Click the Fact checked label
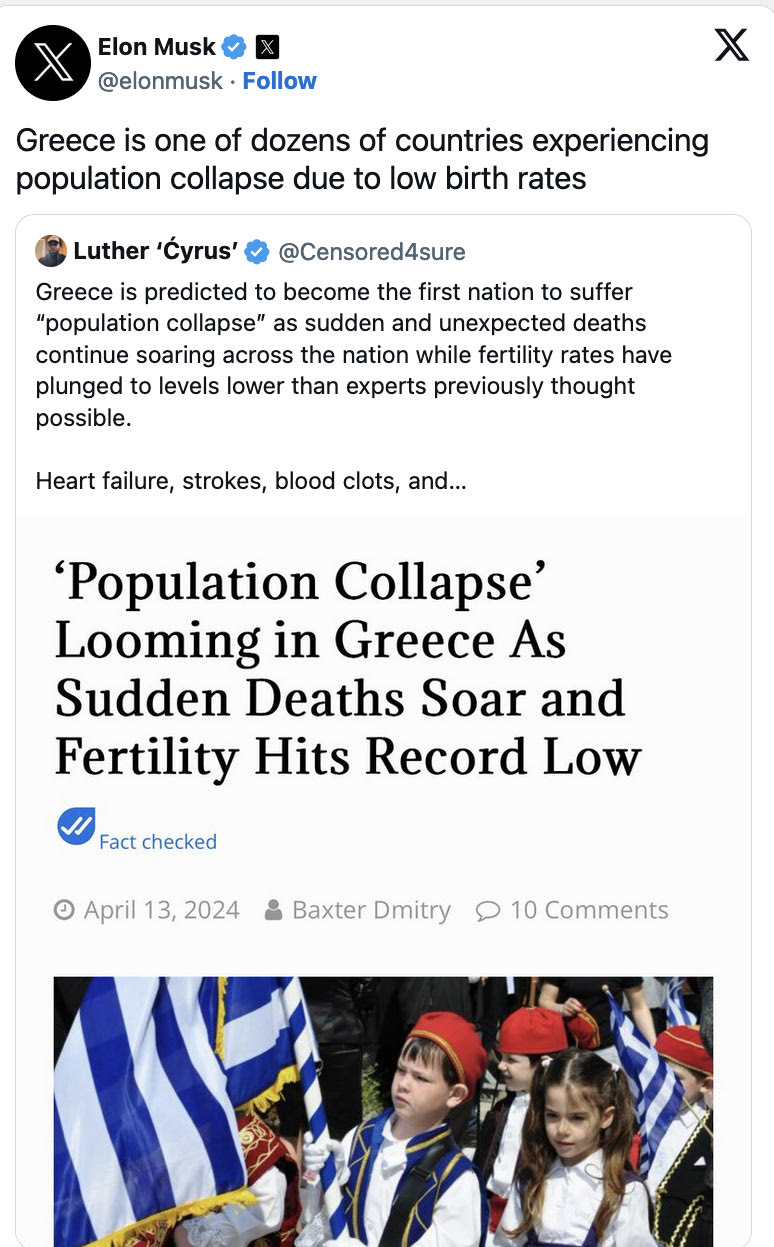The height and width of the screenshot is (1247, 774). tap(158, 842)
